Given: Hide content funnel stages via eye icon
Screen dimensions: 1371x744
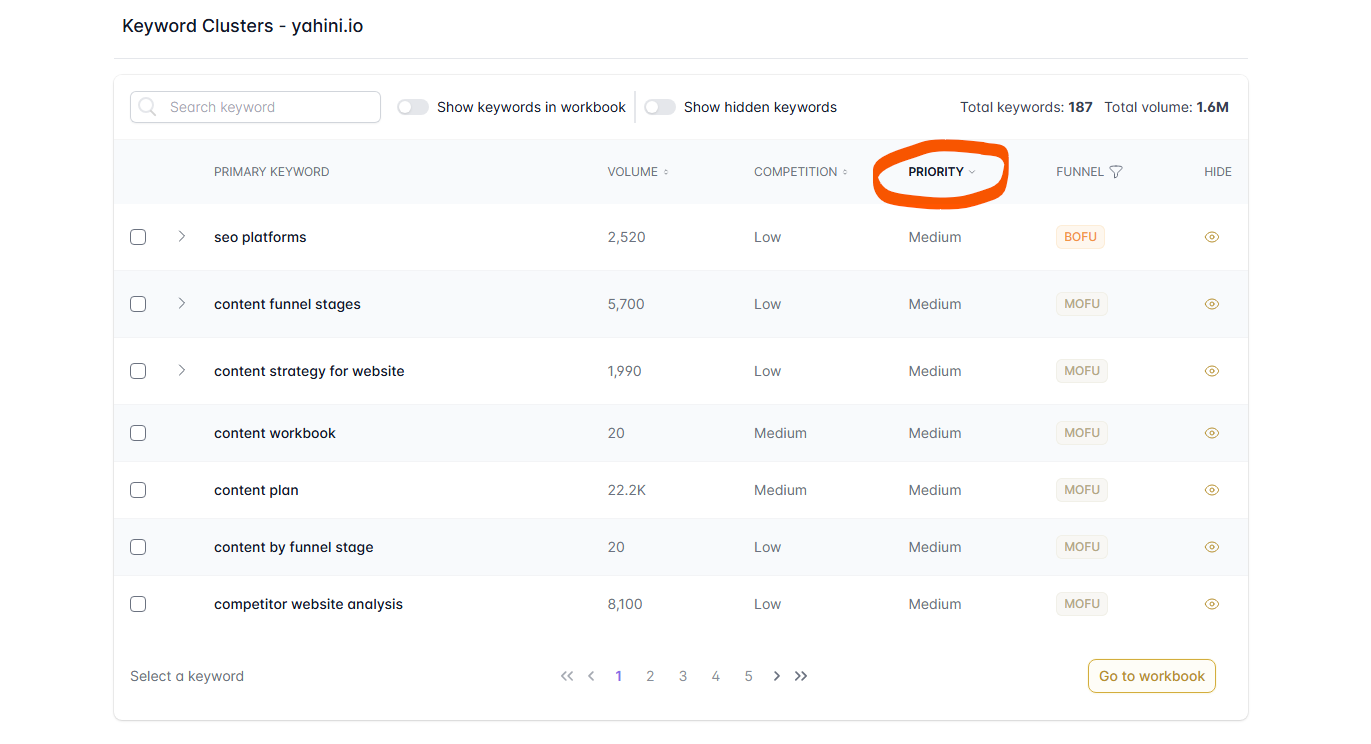Looking at the screenshot, I should [x=1212, y=304].
